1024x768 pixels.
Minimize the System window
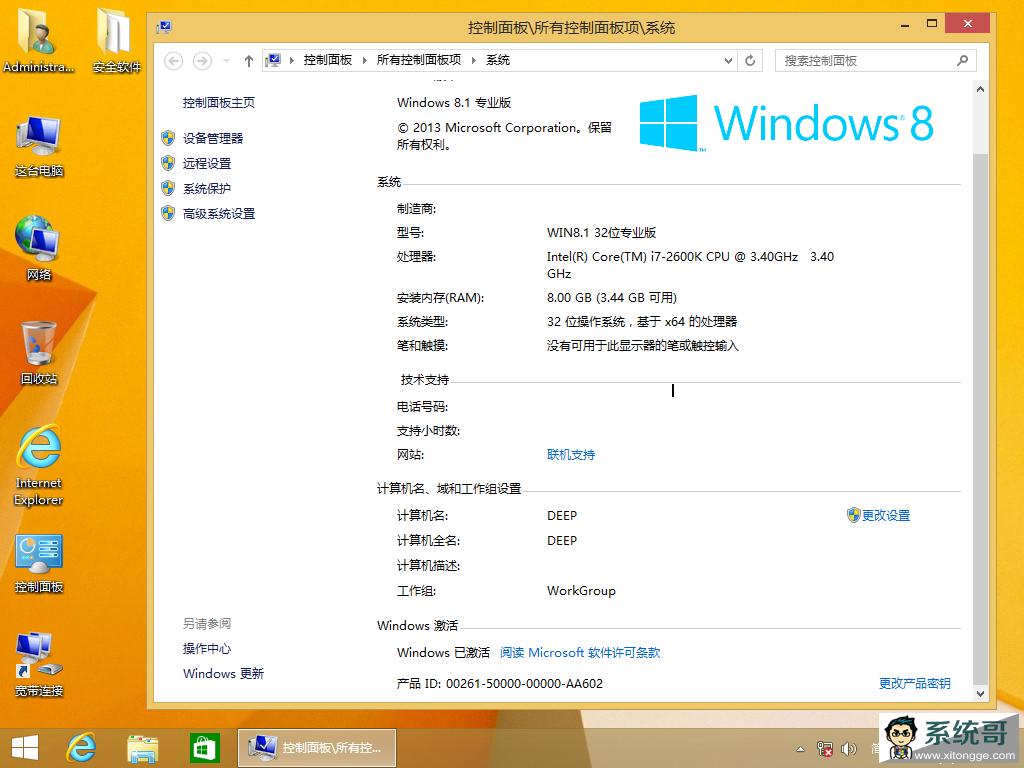click(905, 25)
